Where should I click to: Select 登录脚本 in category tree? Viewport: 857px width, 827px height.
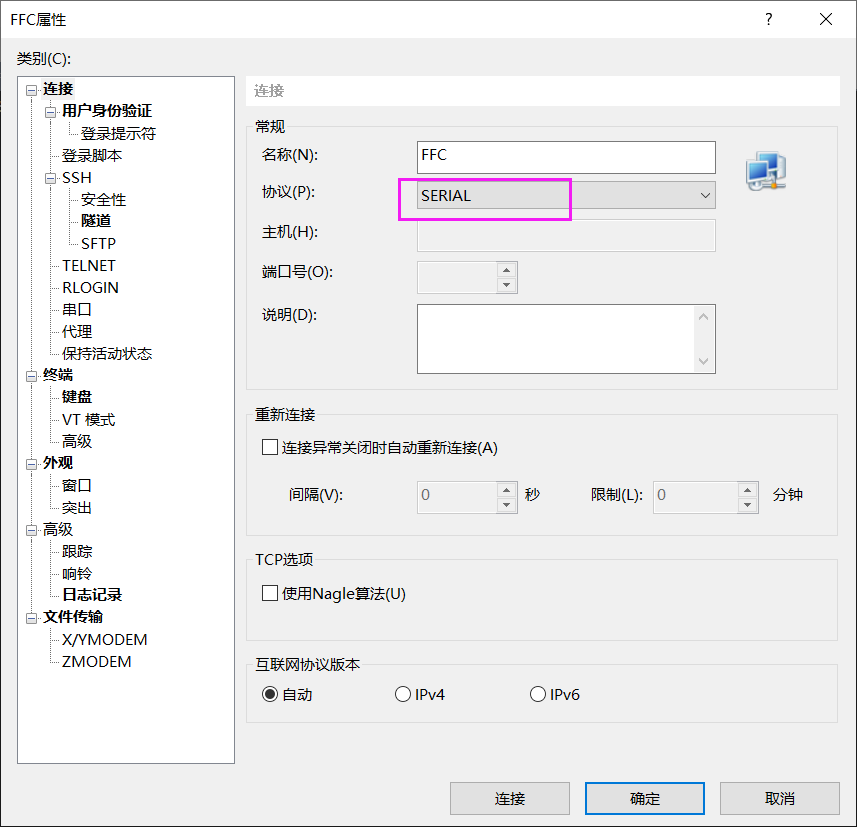[x=92, y=156]
